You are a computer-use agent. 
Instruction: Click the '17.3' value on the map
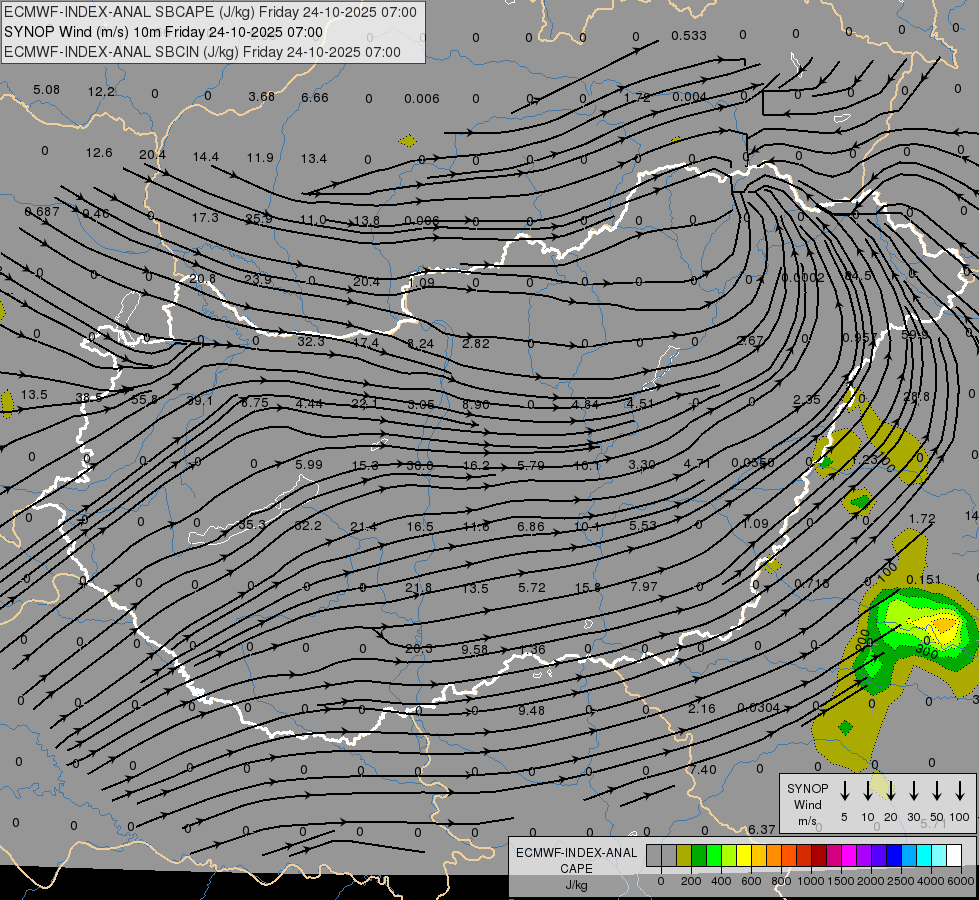click(x=205, y=217)
